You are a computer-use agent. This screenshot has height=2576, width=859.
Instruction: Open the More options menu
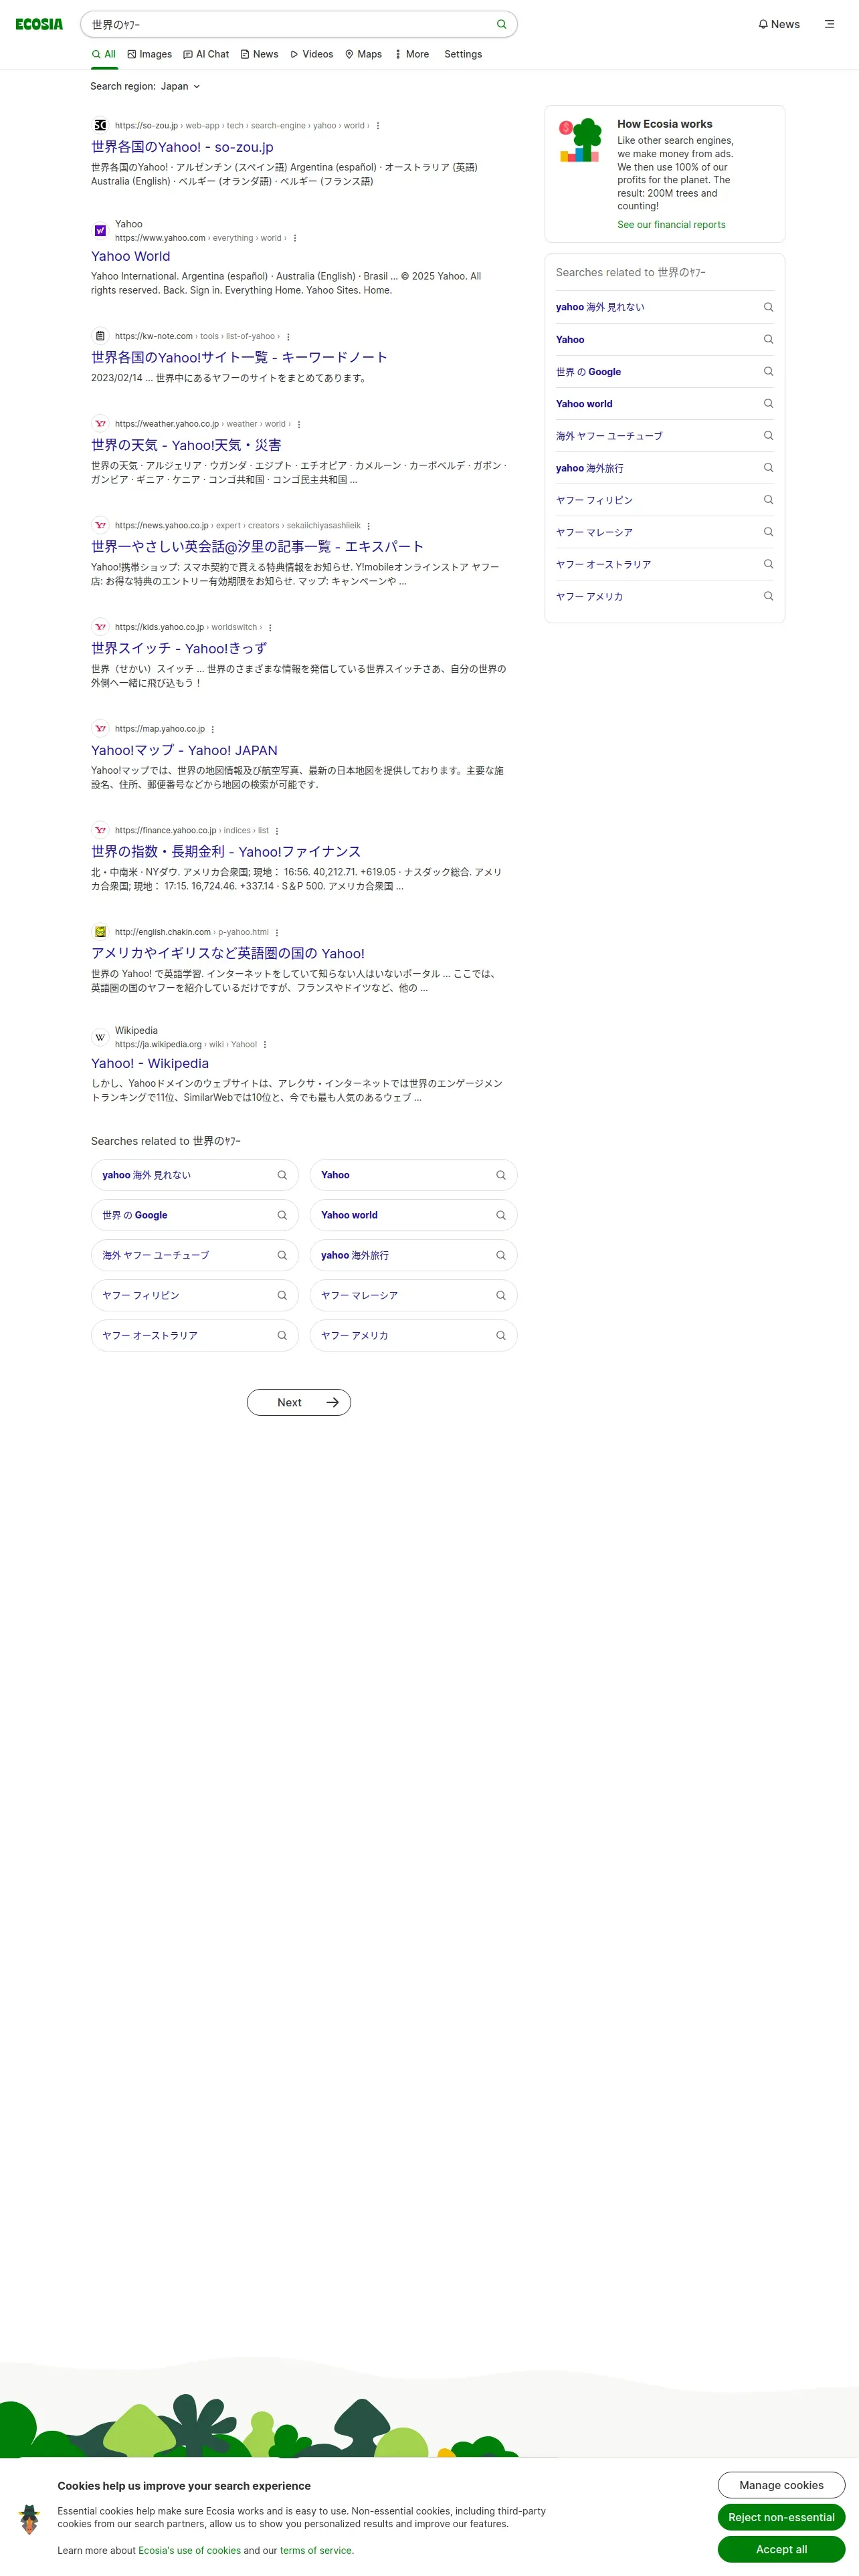click(412, 54)
